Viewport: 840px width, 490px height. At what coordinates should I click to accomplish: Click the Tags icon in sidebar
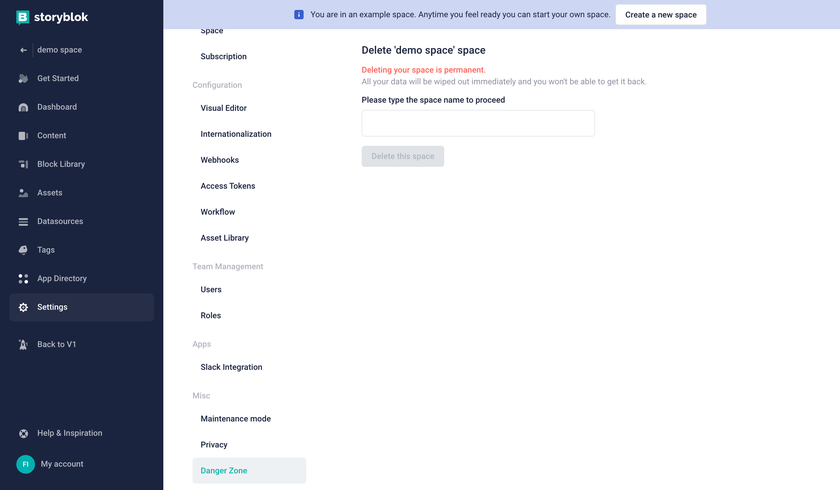tap(23, 250)
